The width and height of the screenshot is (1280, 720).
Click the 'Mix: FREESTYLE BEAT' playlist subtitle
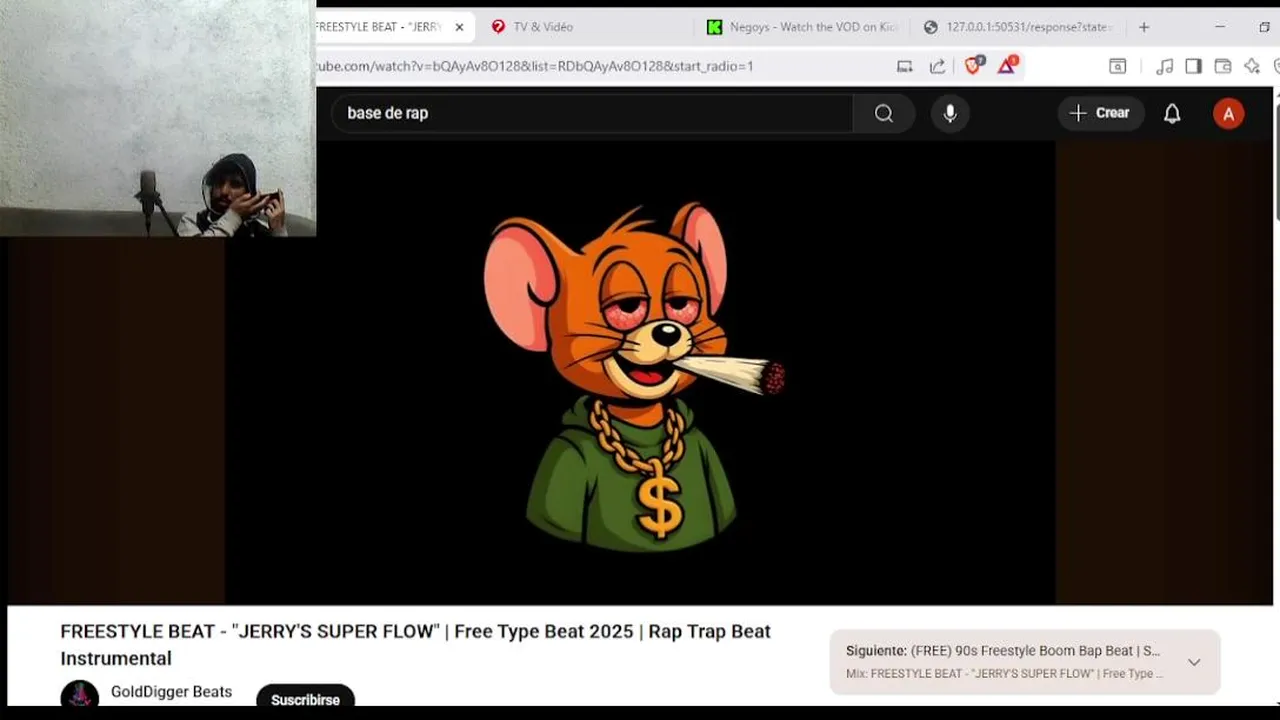[1004, 674]
